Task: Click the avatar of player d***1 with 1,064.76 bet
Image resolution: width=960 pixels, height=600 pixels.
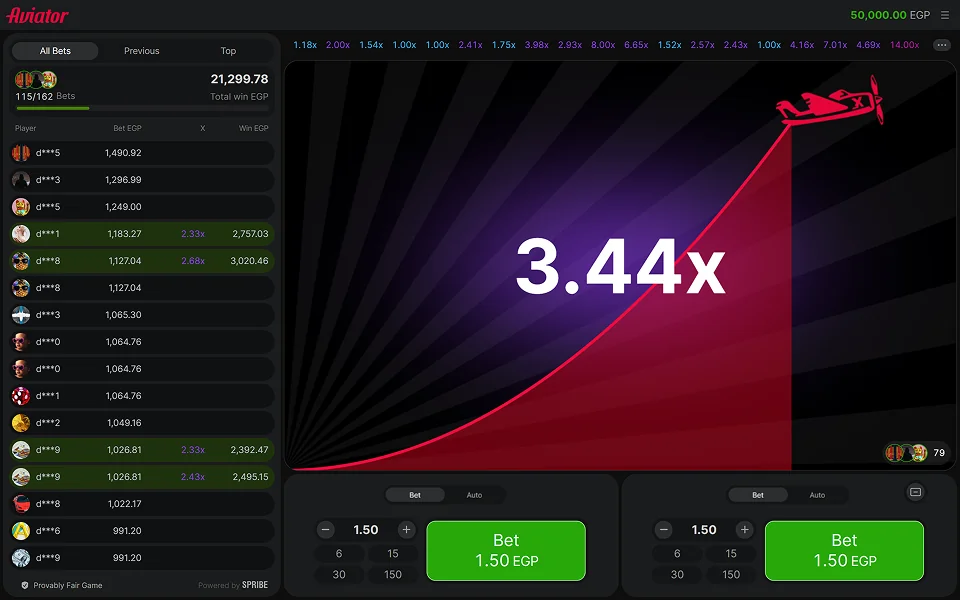Action: click(21, 396)
